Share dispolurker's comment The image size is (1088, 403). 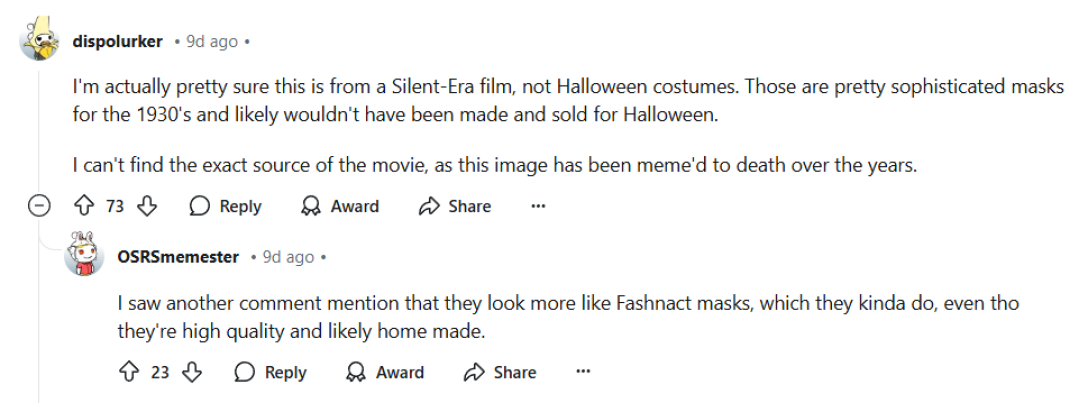455,206
